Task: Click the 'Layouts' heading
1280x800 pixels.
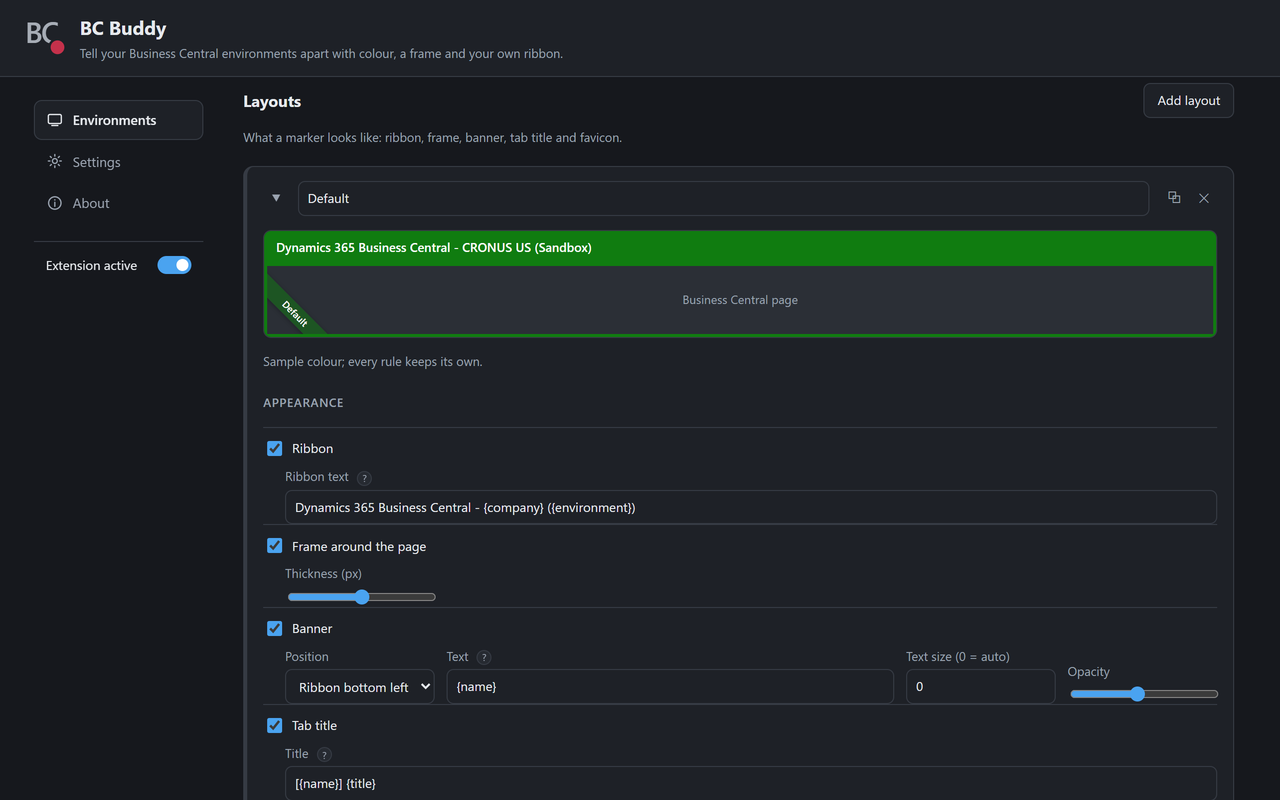Action: 272,102
